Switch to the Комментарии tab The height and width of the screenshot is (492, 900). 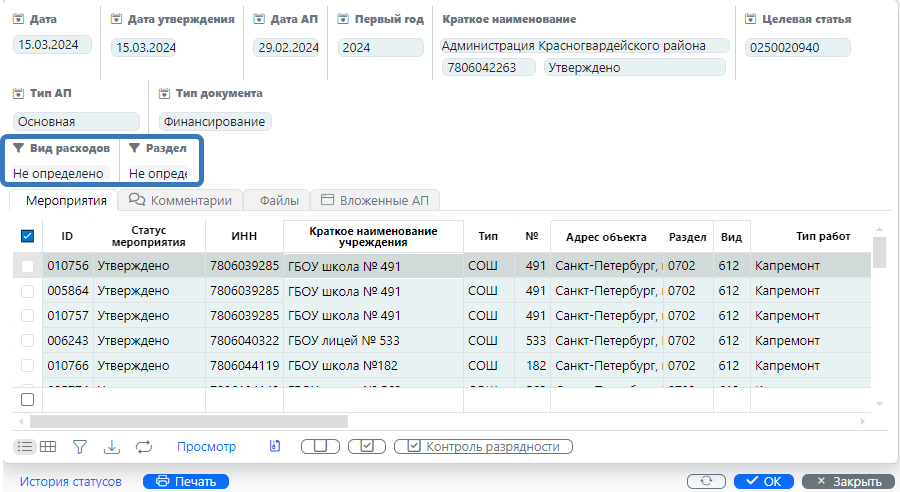point(180,200)
